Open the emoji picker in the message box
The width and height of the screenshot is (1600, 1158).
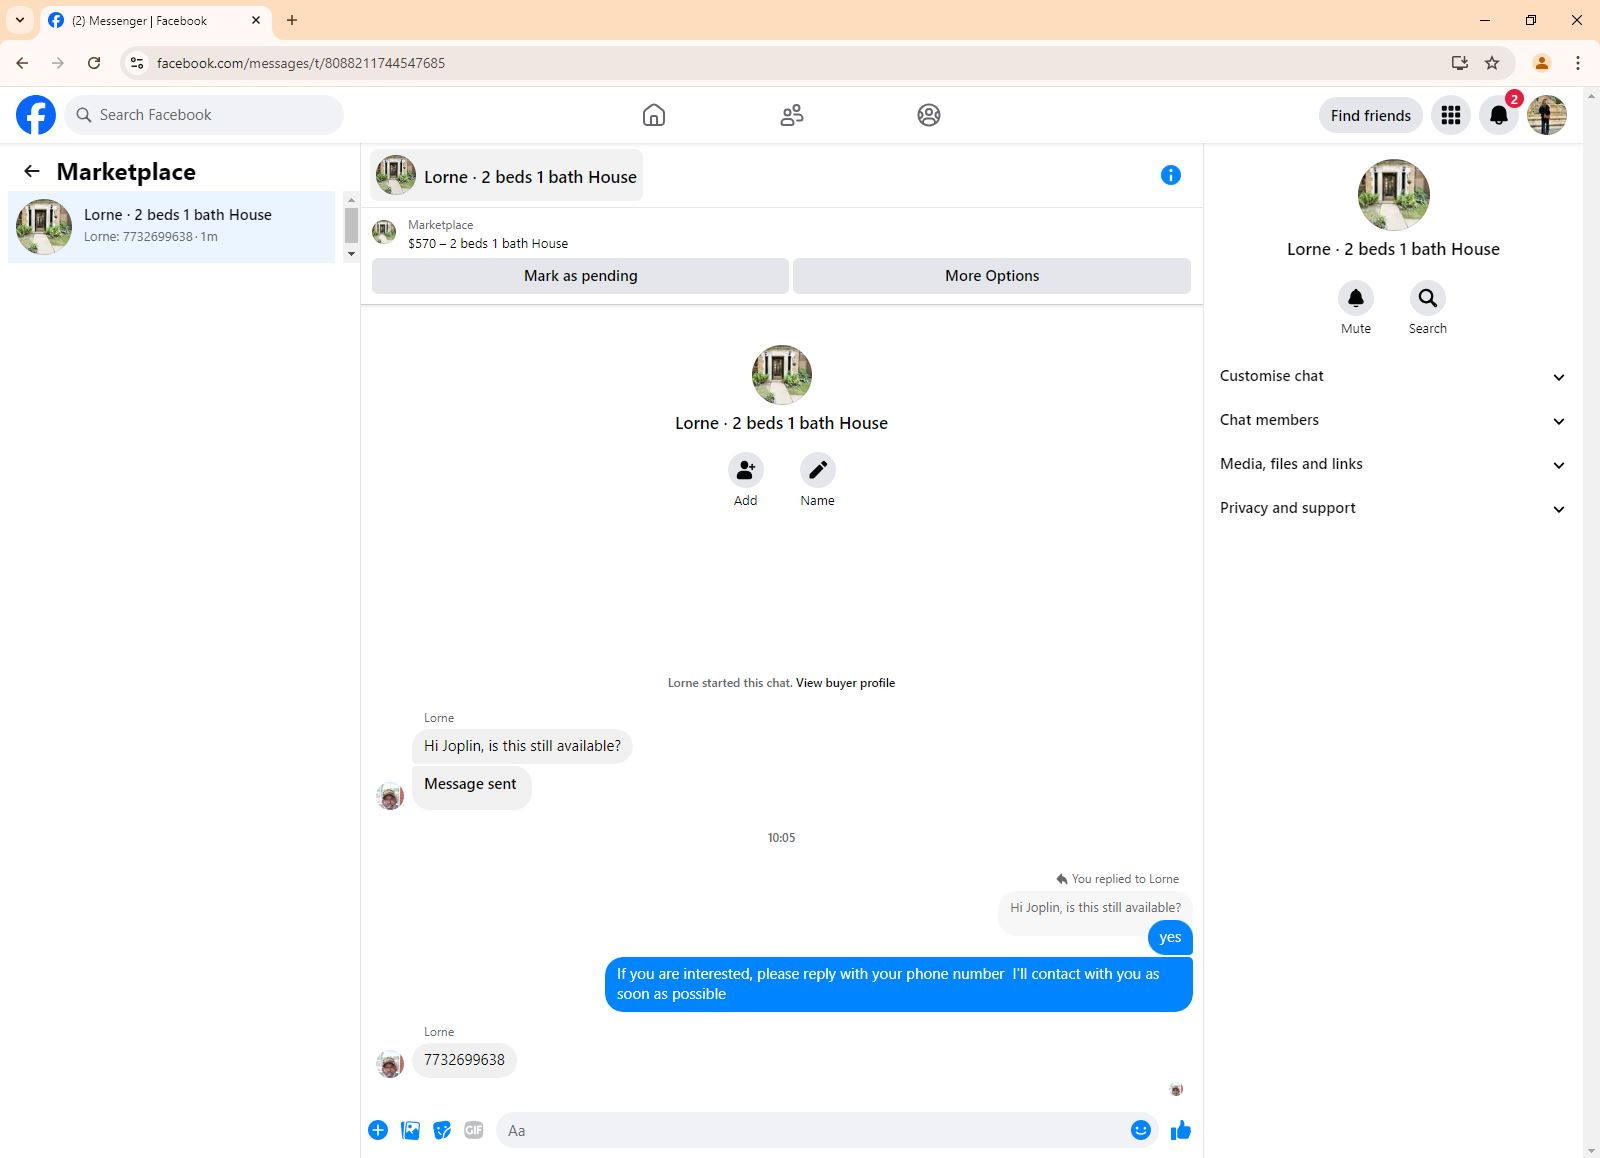coord(1141,1130)
